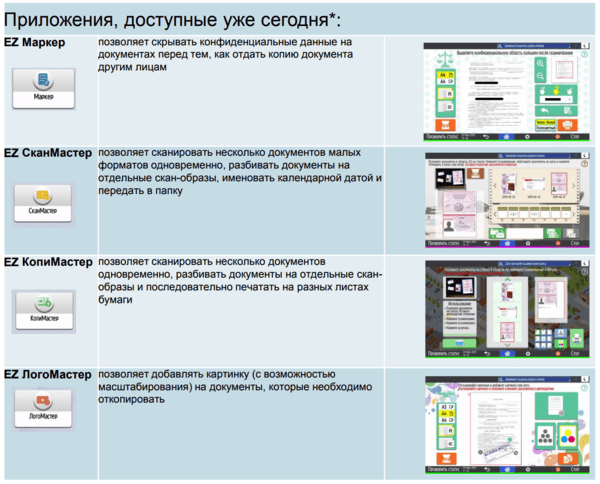Choose image position grid in КопиМастер
This screenshot has height=484, width=600.
click(x=543, y=339)
